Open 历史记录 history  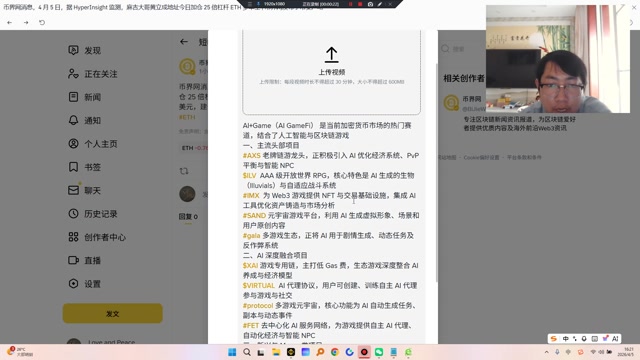point(93,213)
